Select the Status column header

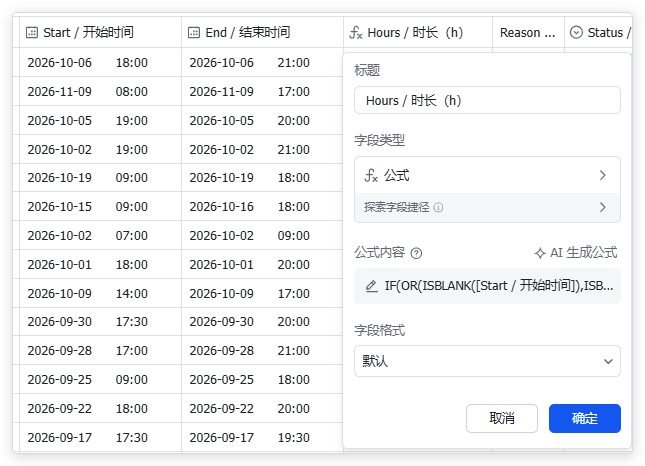coord(599,32)
